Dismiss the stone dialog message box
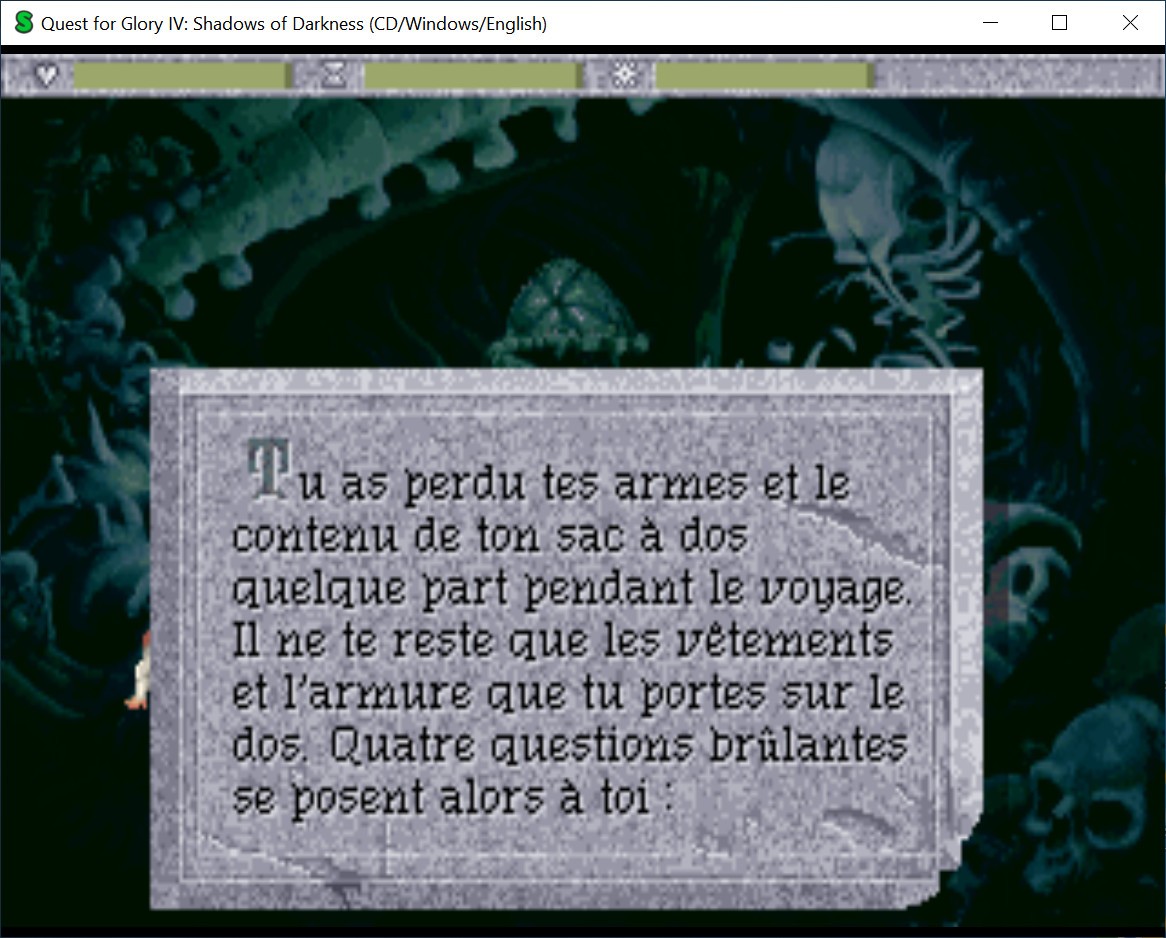The image size is (1166, 938). point(566,638)
